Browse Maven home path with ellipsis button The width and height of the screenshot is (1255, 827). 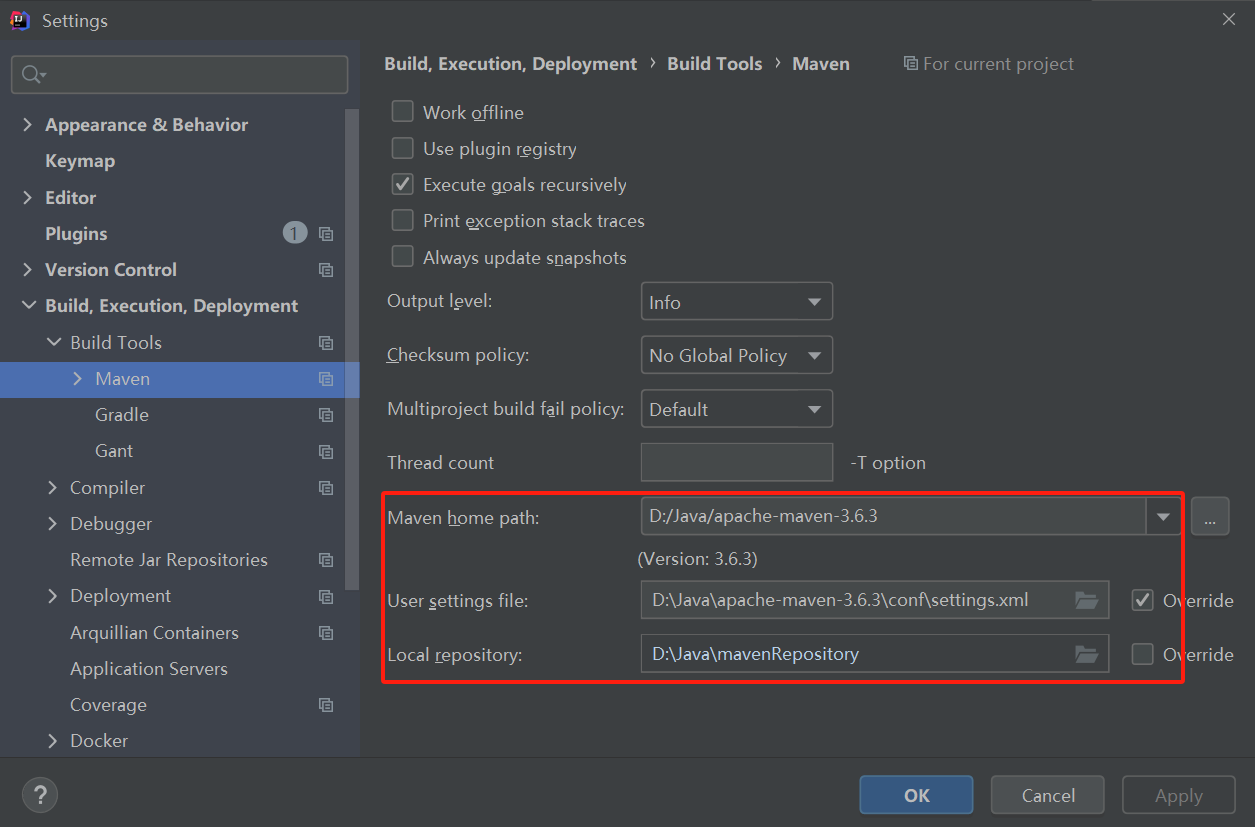pos(1210,517)
